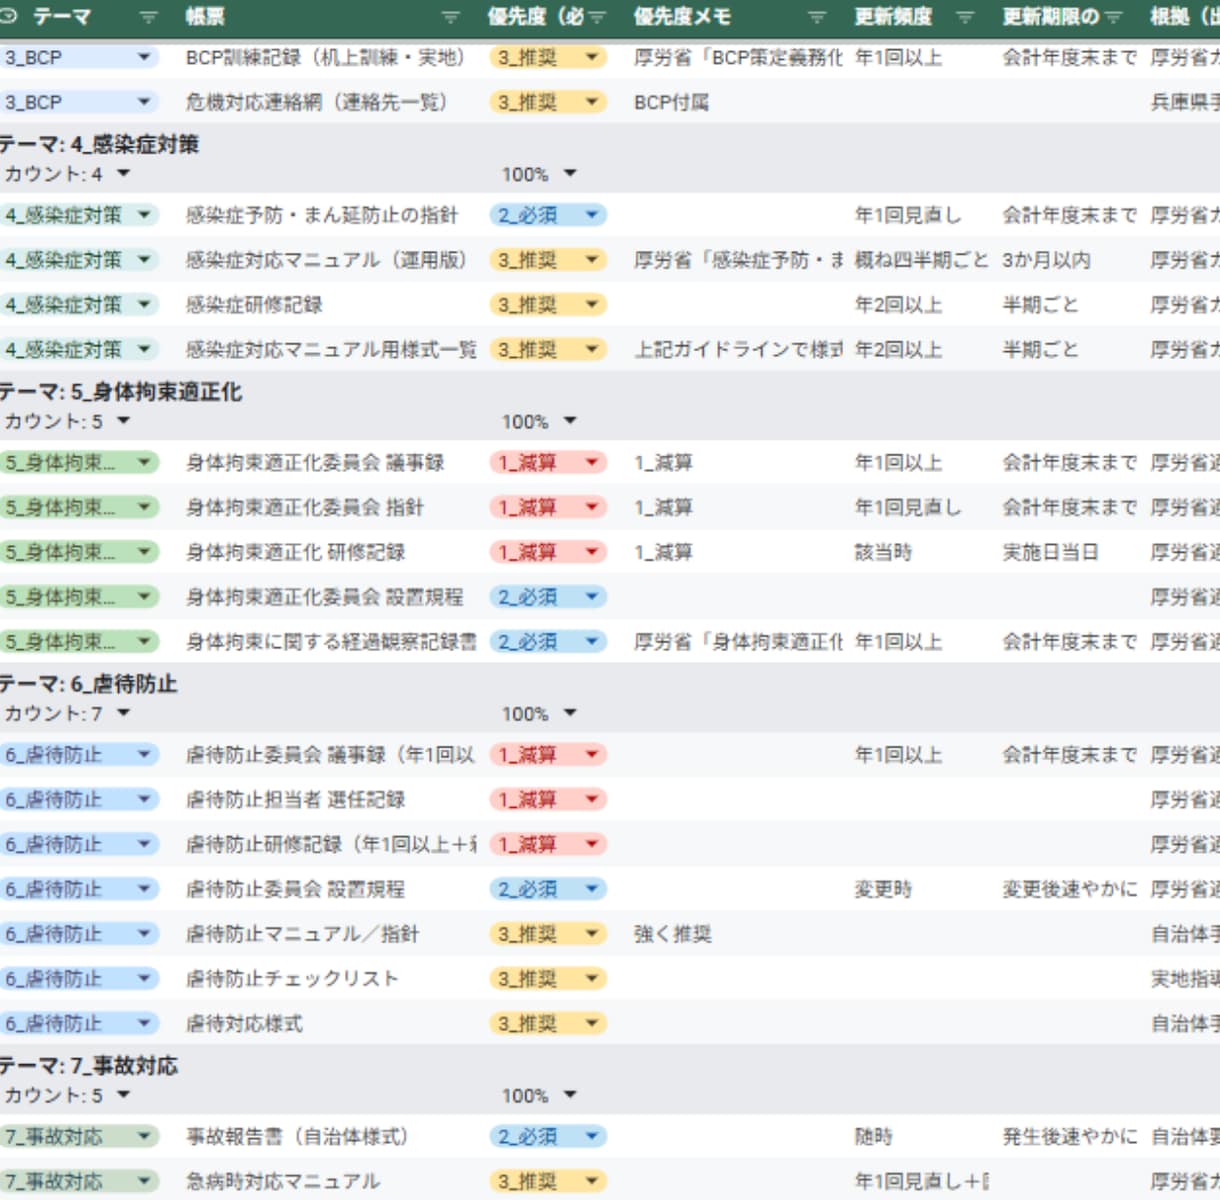Screen dimensions: 1220x1200
Task: Open the 100% dropdown in 4_感染症対策 group
Action: pos(570,174)
